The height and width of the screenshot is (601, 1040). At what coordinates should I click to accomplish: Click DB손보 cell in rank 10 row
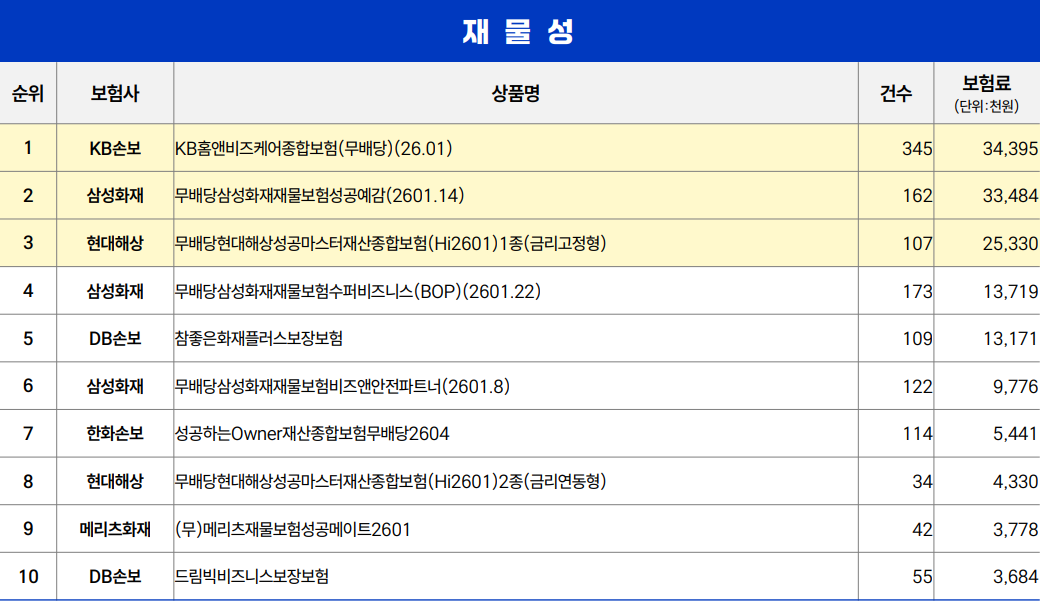pyautogui.click(x=115, y=577)
